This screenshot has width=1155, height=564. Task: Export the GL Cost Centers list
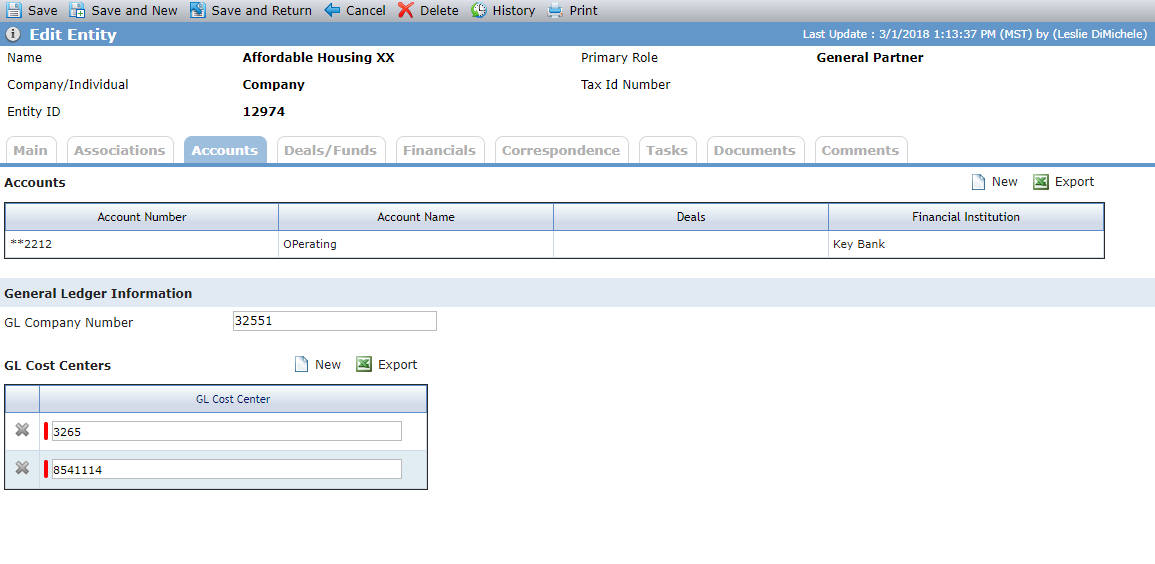click(387, 364)
